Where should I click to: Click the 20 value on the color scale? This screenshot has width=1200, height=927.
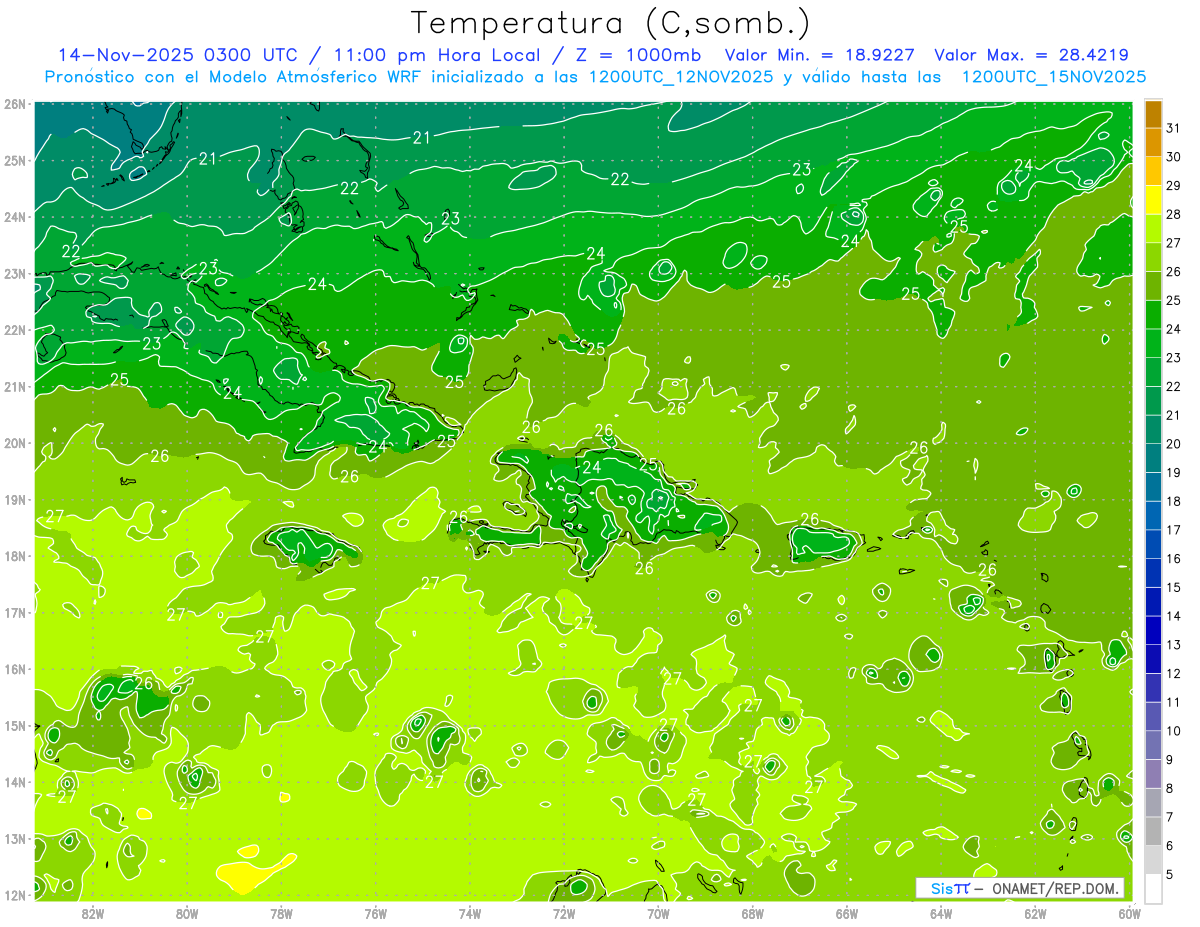tap(1174, 444)
